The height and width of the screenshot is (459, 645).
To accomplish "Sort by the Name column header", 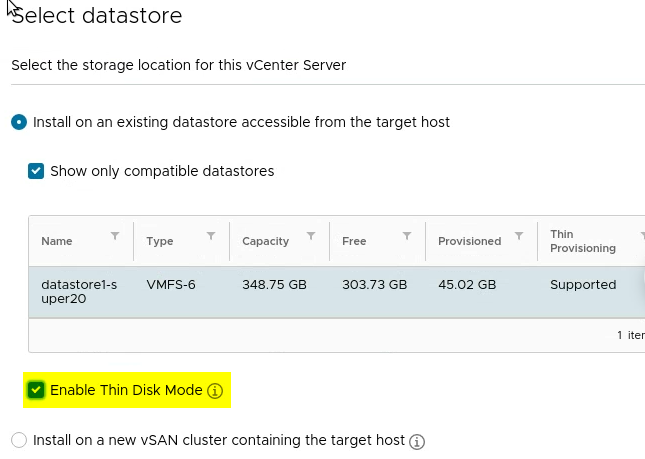I will tap(57, 241).
